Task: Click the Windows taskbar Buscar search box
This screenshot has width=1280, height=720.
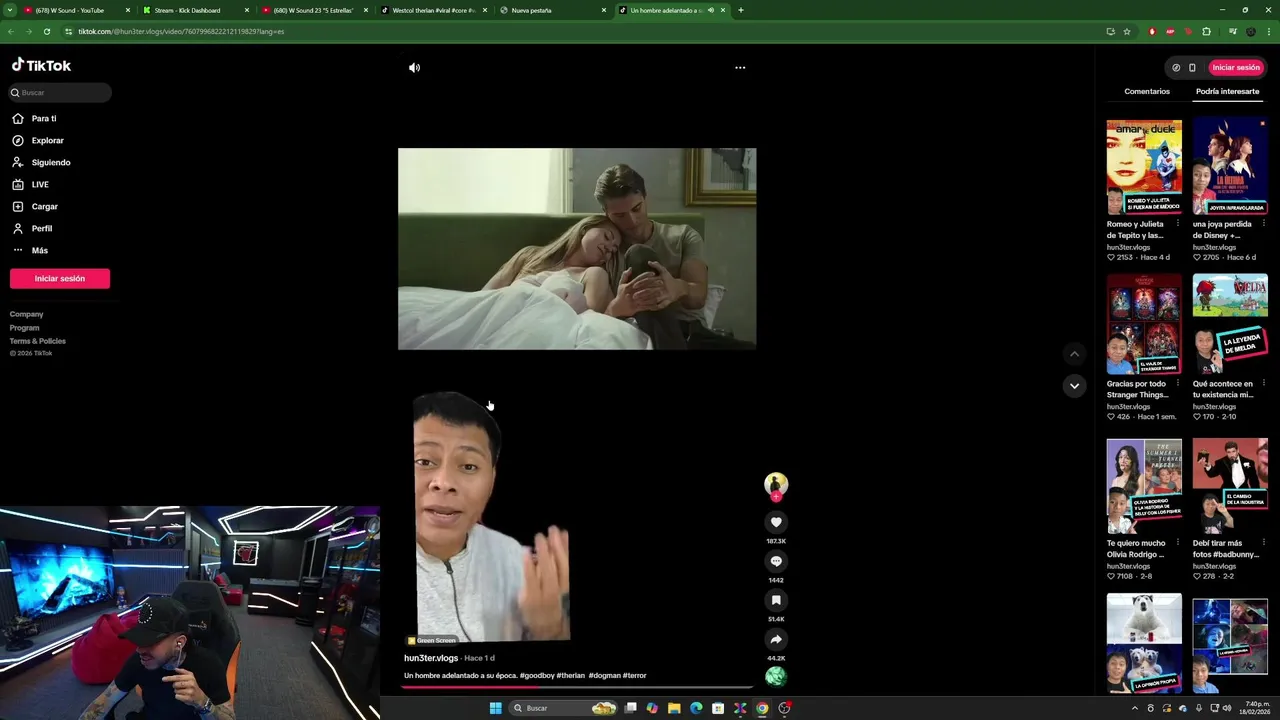Action: click(x=564, y=708)
